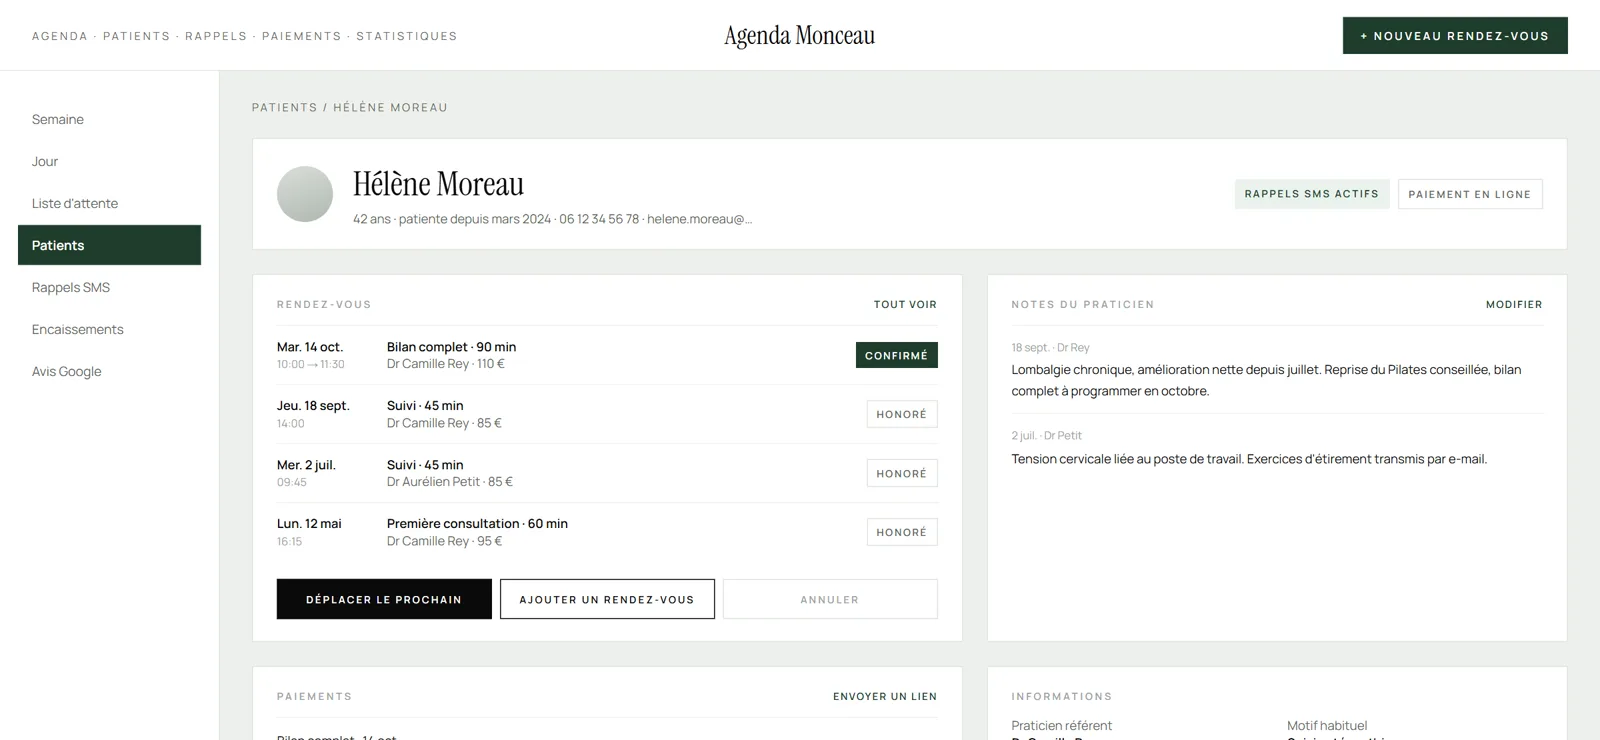Click the patient's truncated helene.moreau@ email text

pyautogui.click(x=699, y=219)
